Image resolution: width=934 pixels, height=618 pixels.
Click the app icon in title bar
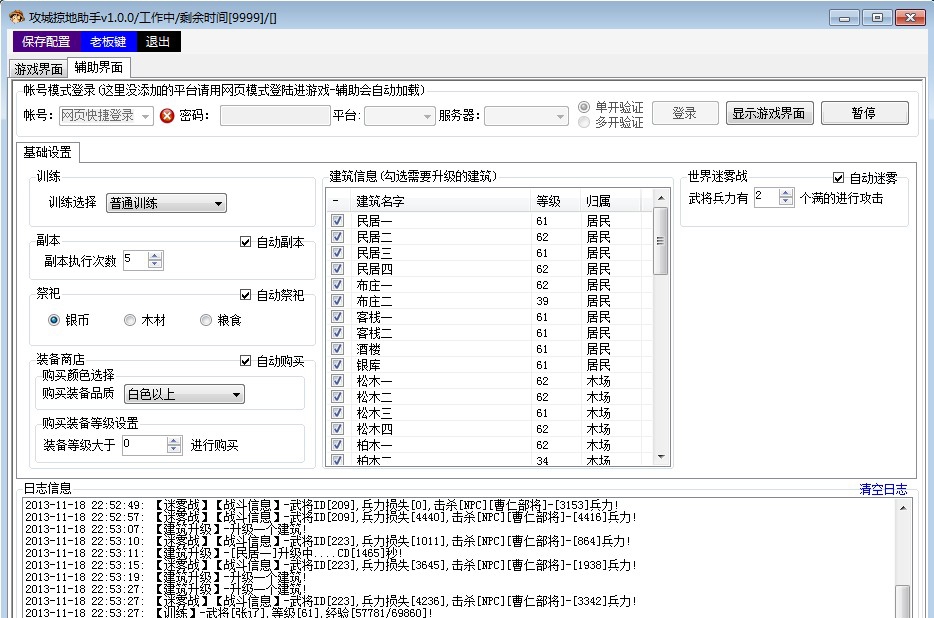16,17
